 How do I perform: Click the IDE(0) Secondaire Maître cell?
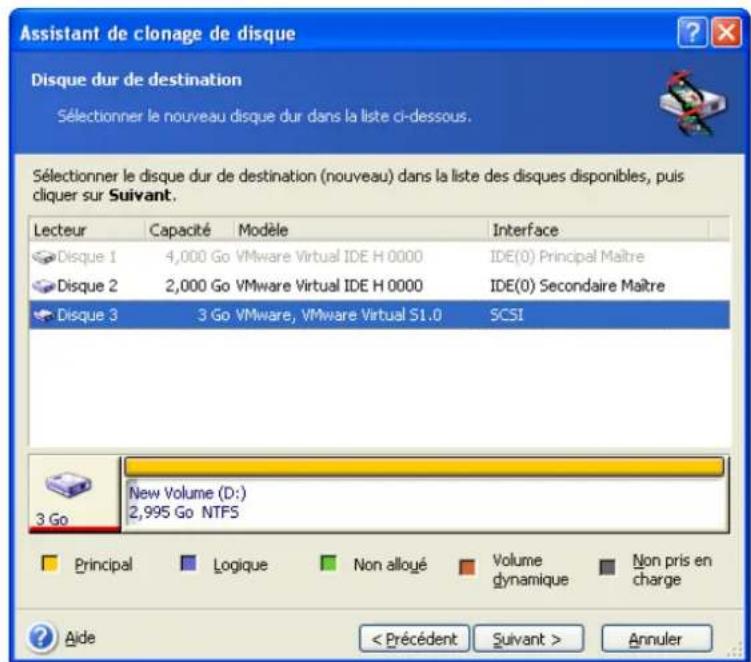tap(577, 286)
